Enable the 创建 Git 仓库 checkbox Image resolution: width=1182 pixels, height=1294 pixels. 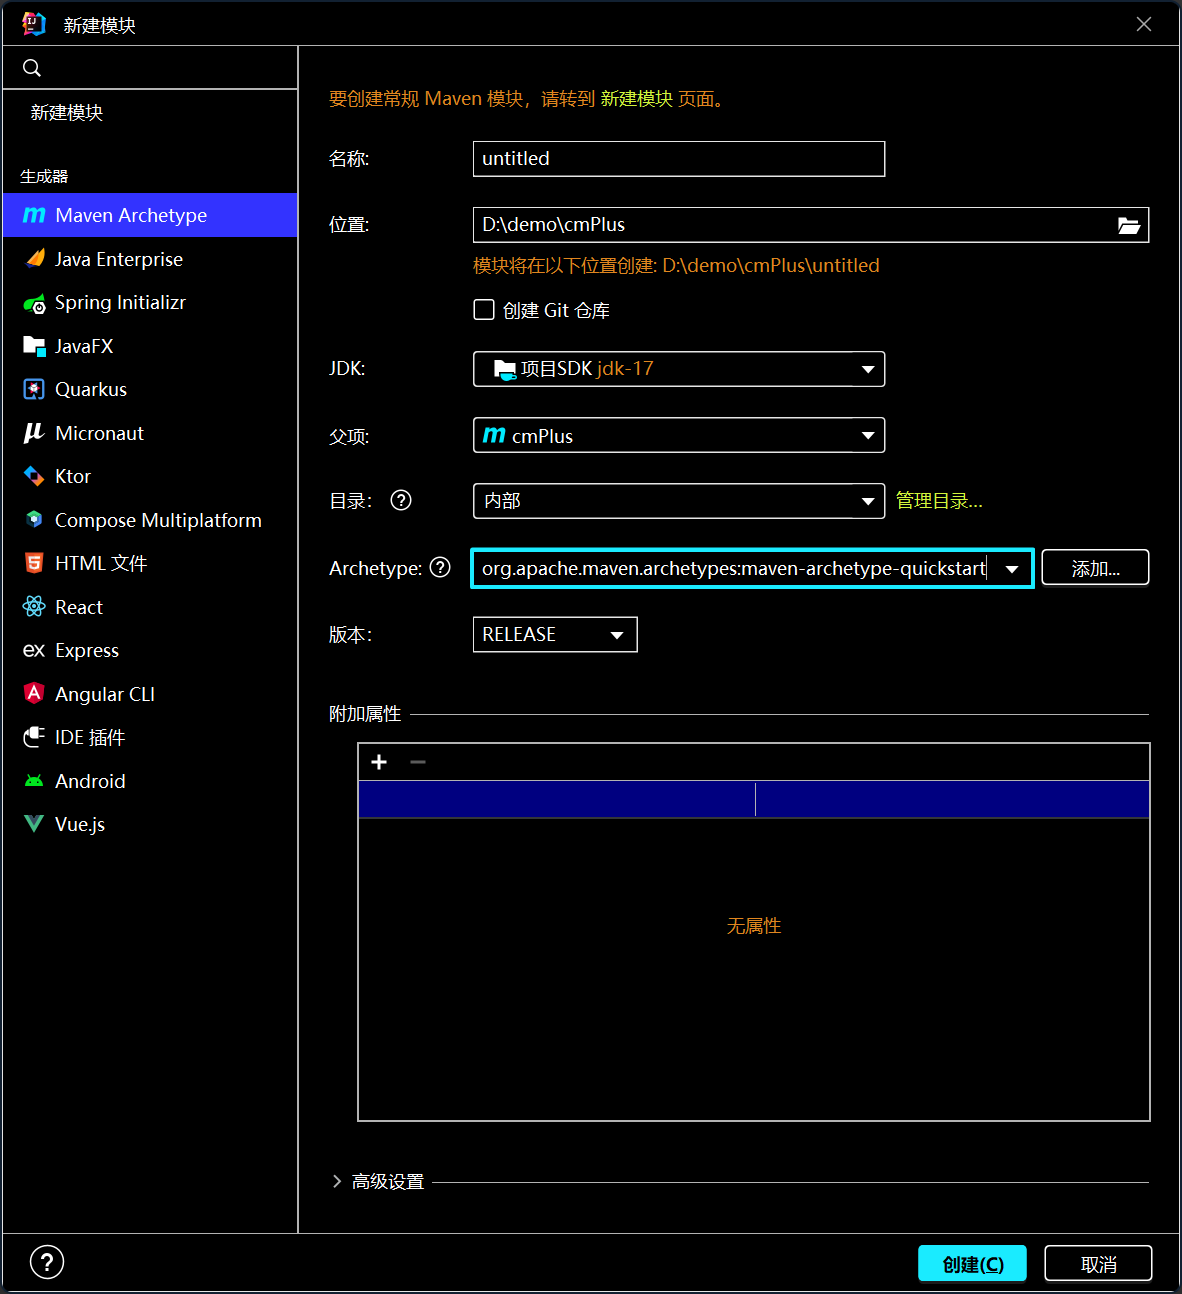point(484,310)
